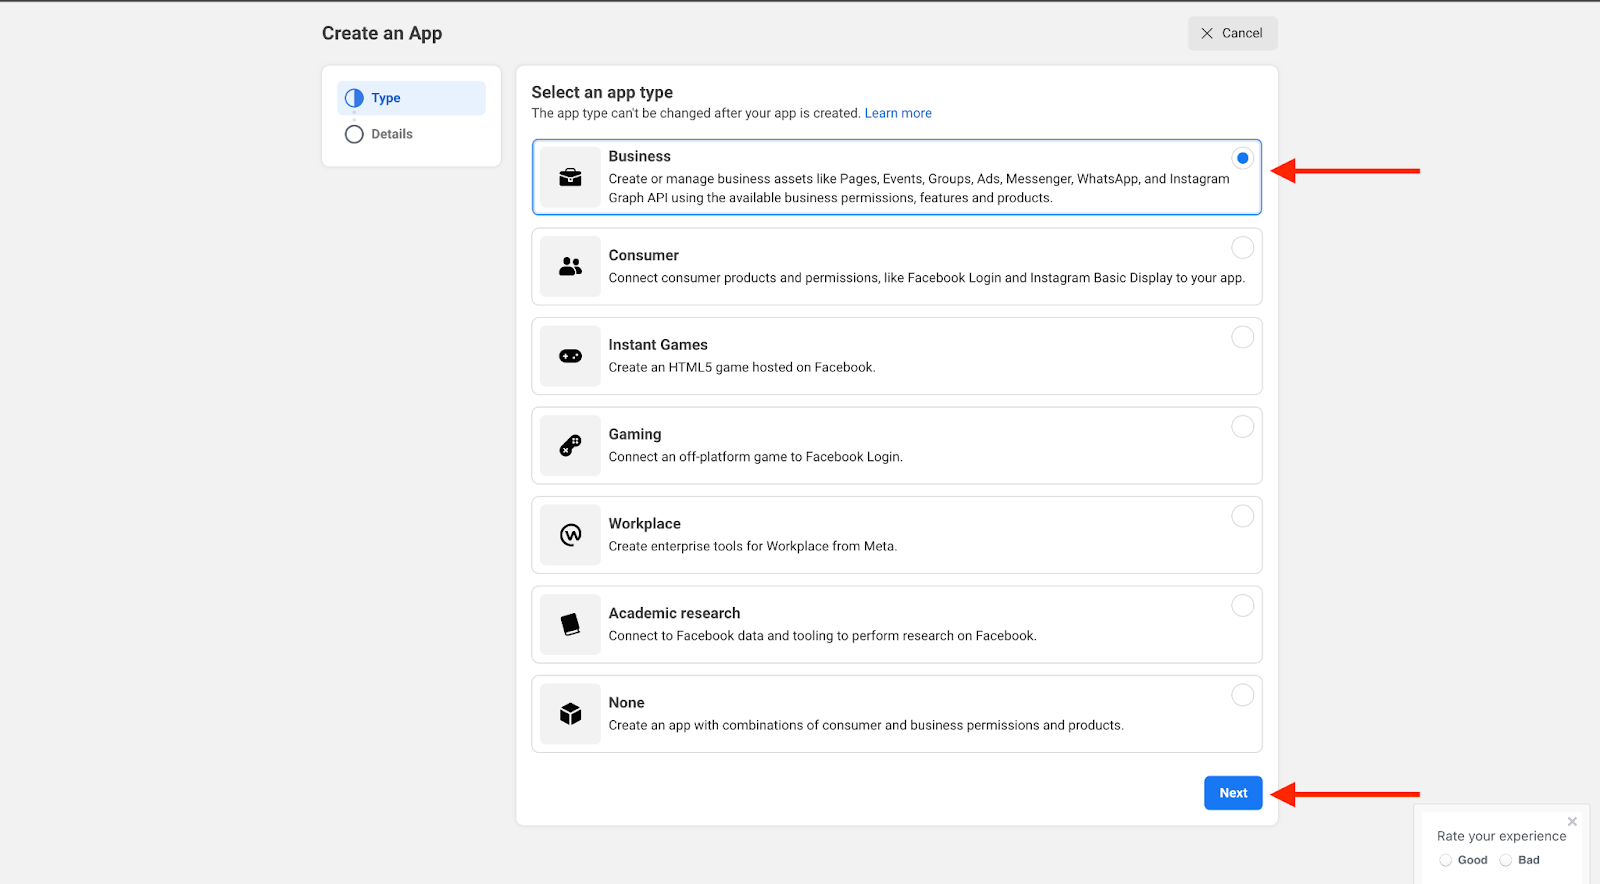Click the Consumer people icon
Viewport: 1600px width, 884px height.
(x=570, y=266)
